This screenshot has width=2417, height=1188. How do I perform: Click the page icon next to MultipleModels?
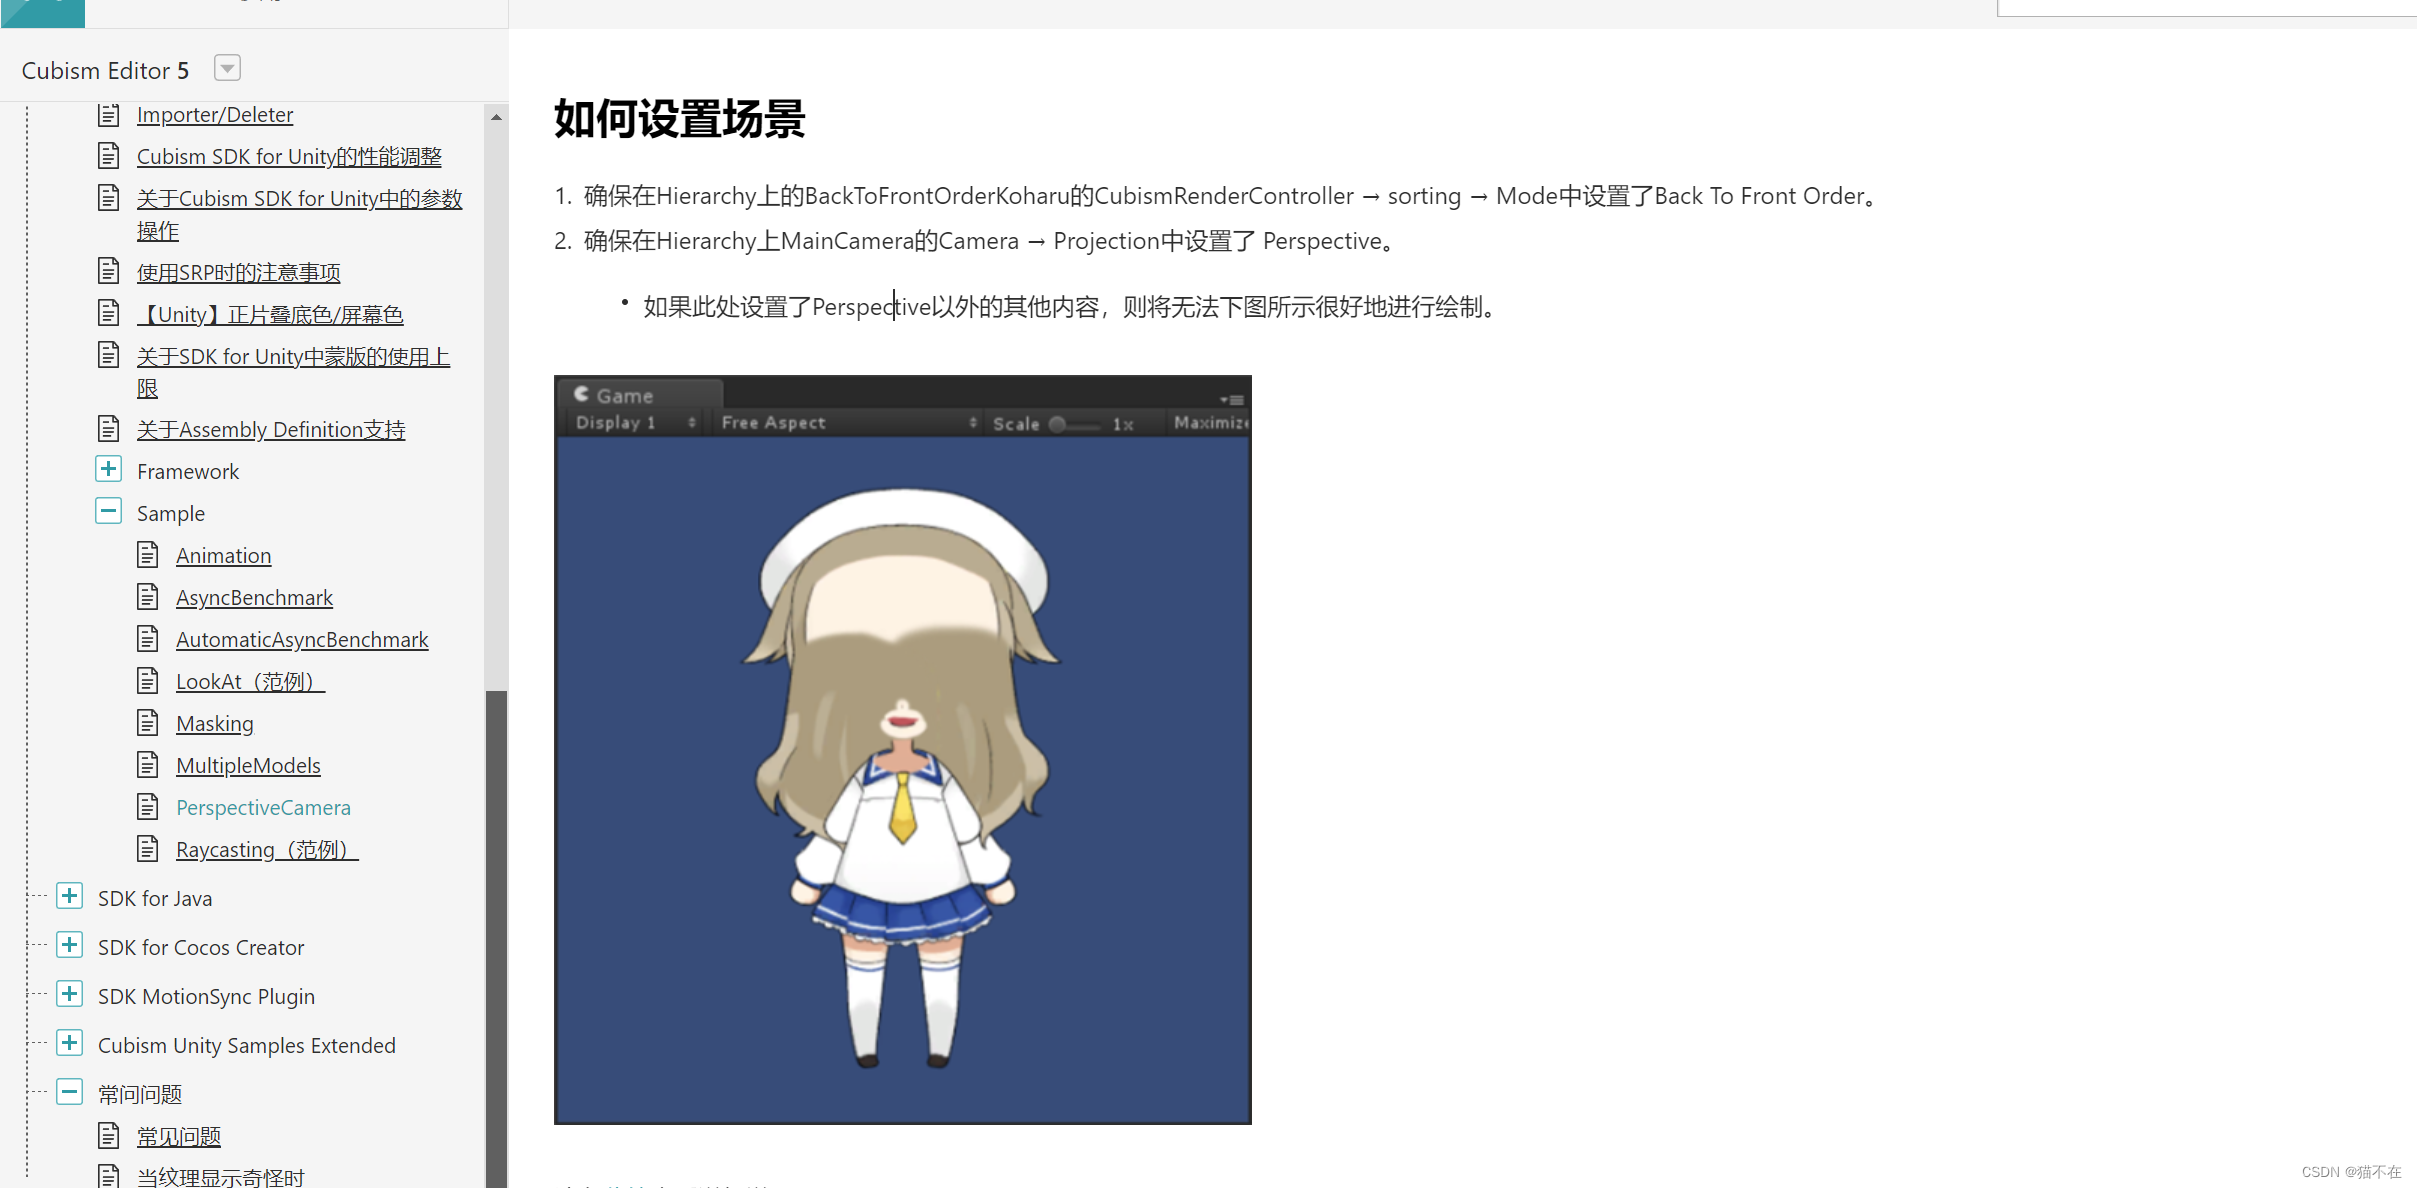pos(148,765)
